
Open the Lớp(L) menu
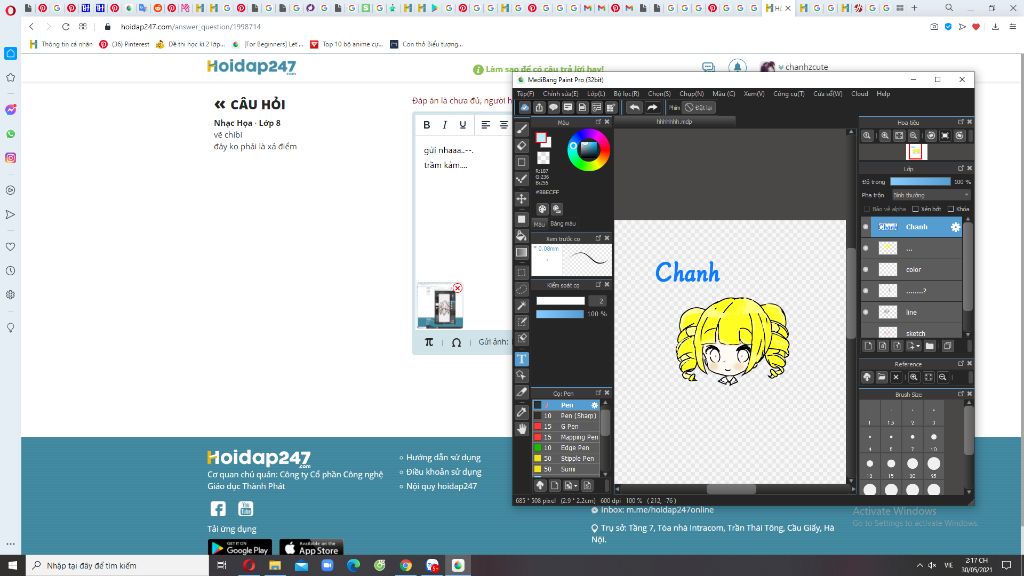pos(596,94)
